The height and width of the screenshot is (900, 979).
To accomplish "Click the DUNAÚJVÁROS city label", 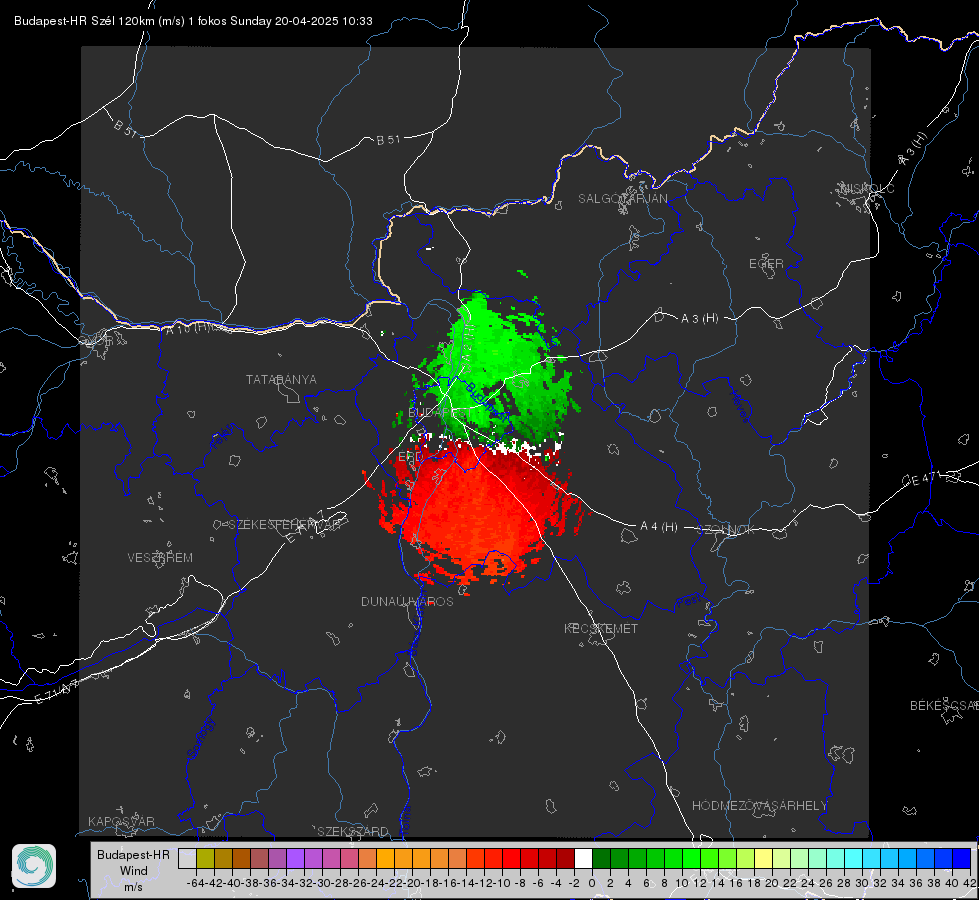I will click(407, 601).
